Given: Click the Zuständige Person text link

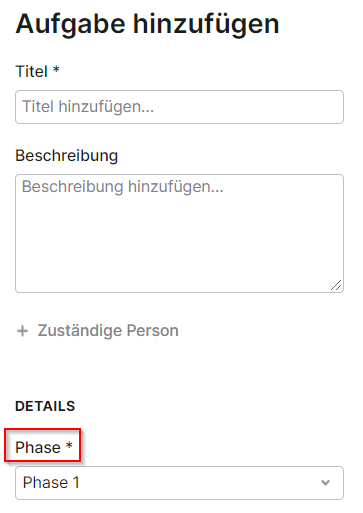Looking at the screenshot, I should (x=108, y=331).
